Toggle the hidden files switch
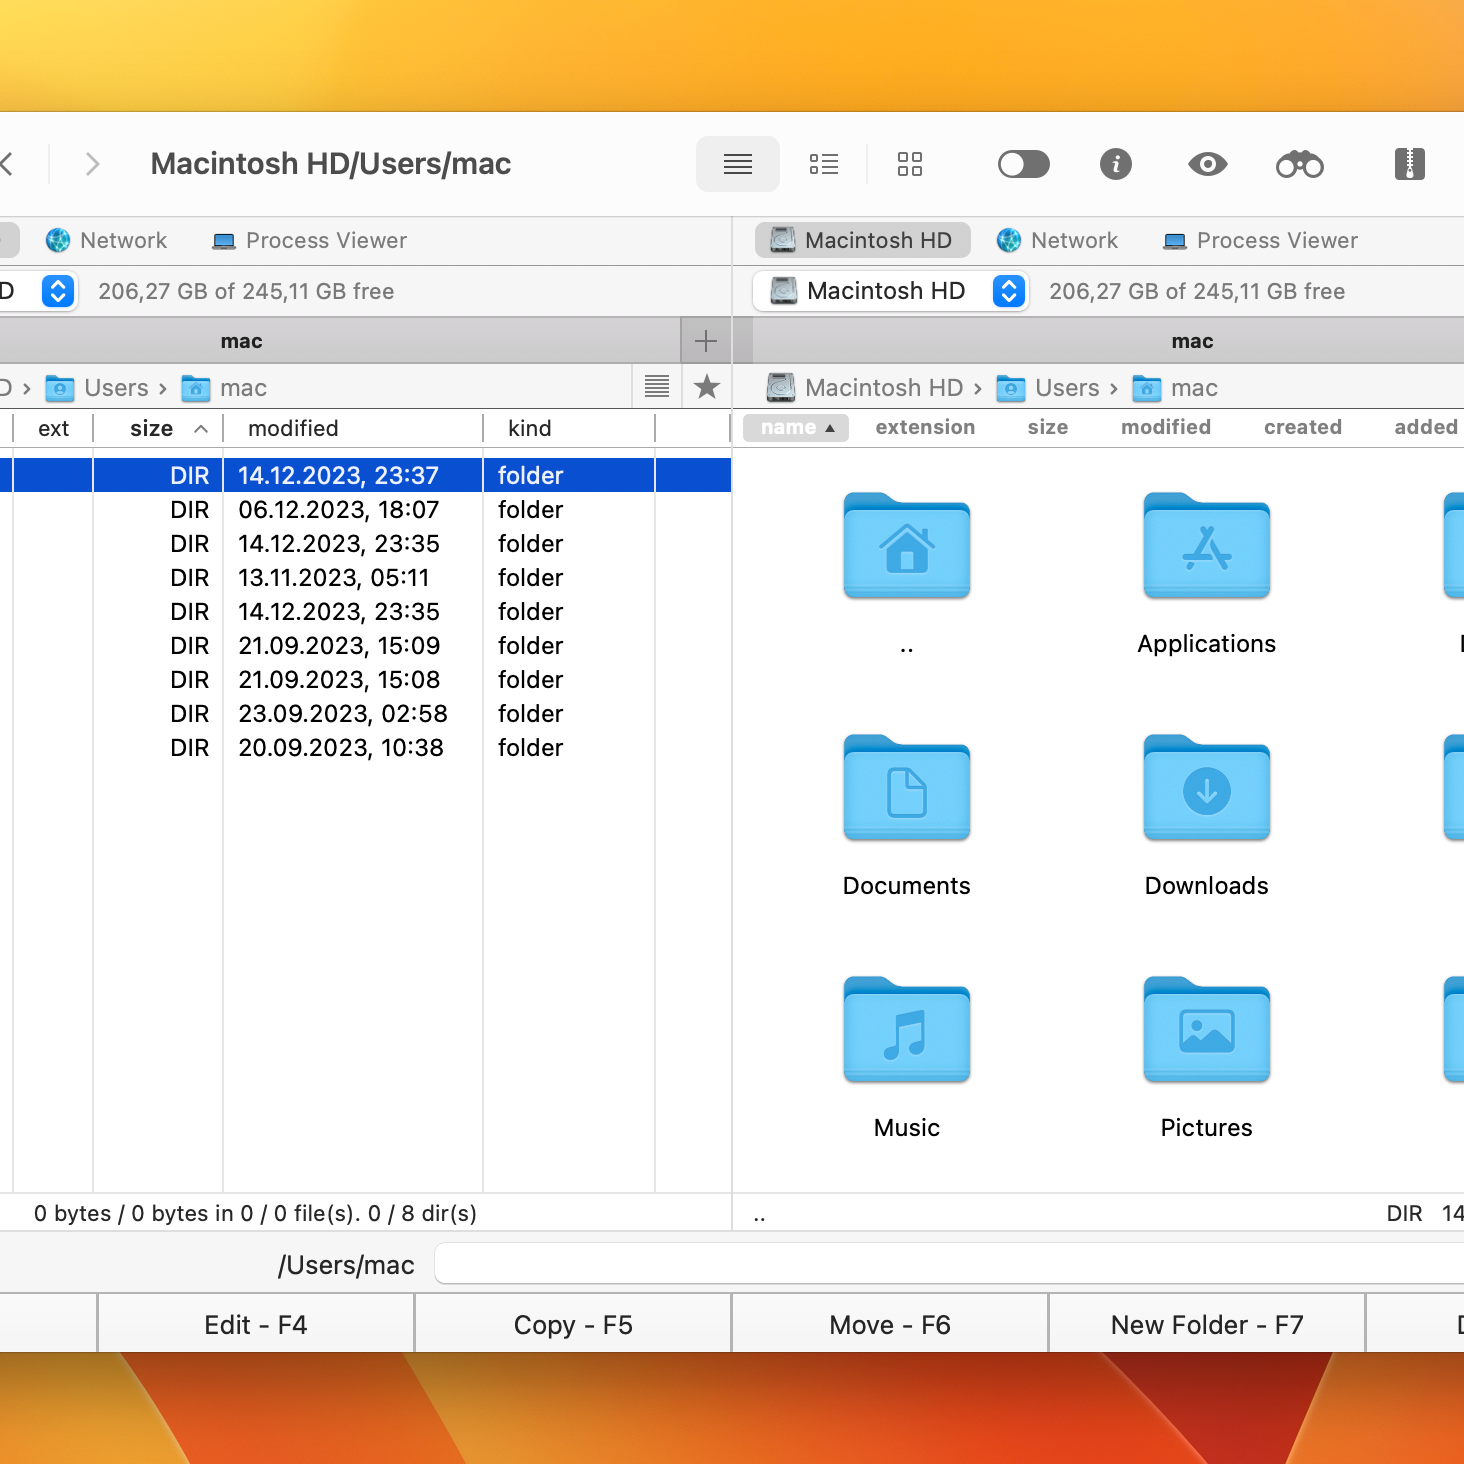This screenshot has height=1464, width=1464. click(x=1024, y=164)
